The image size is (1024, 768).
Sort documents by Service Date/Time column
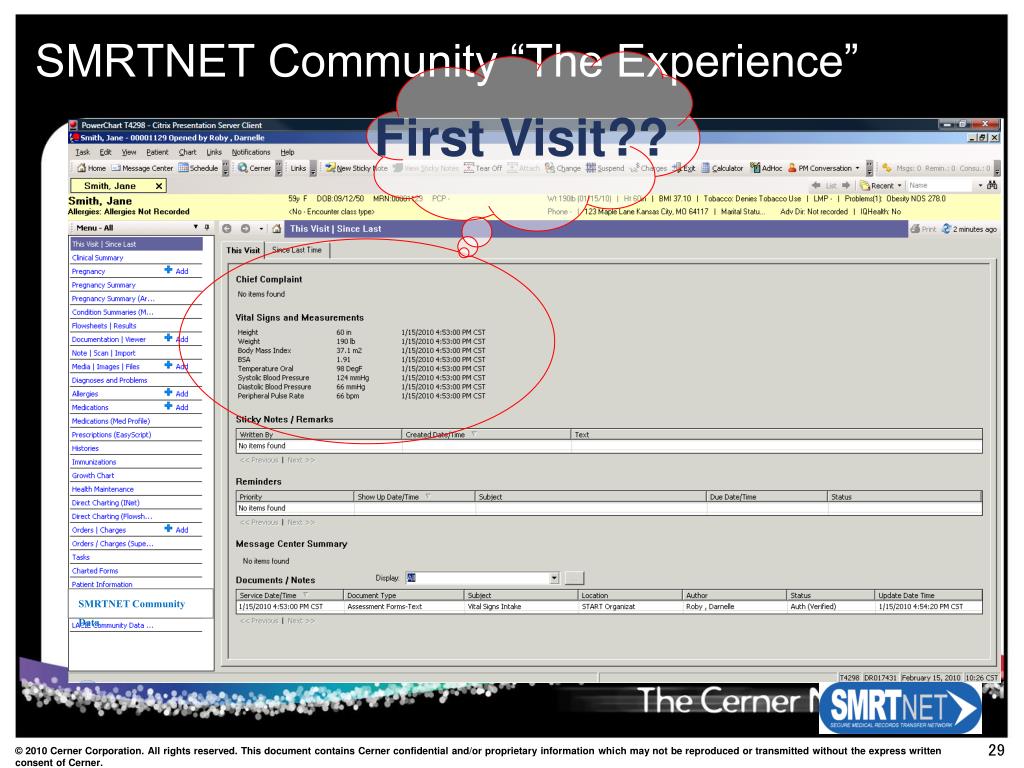(290, 596)
